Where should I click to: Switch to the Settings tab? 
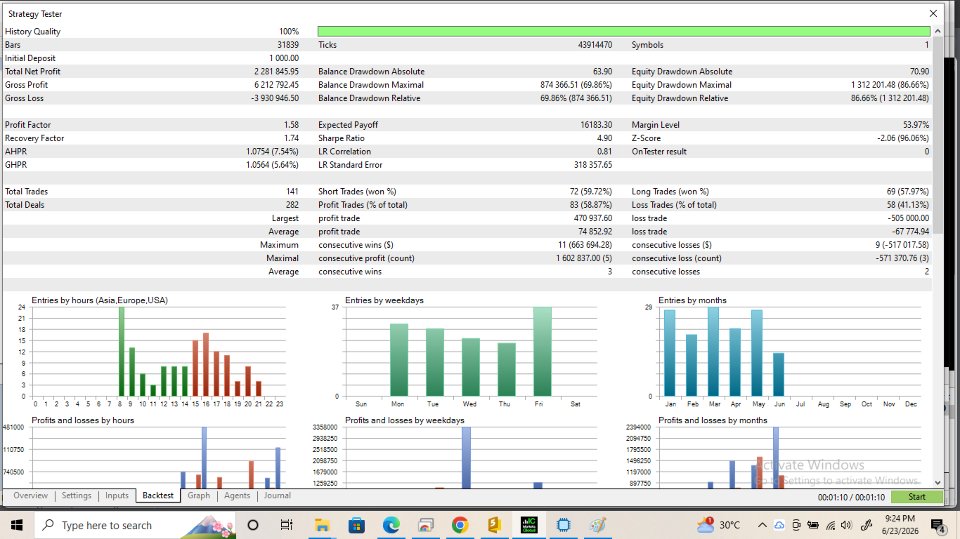point(76,496)
